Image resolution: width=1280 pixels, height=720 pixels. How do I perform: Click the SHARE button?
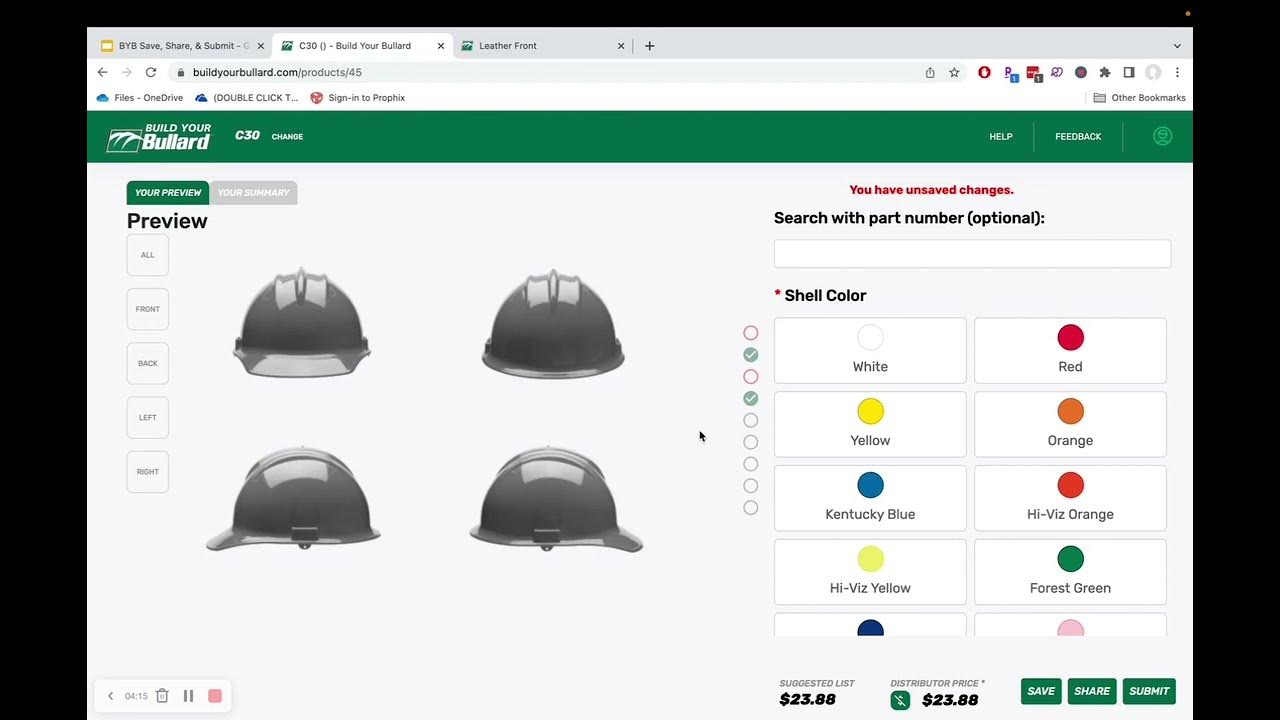pyautogui.click(x=1092, y=691)
